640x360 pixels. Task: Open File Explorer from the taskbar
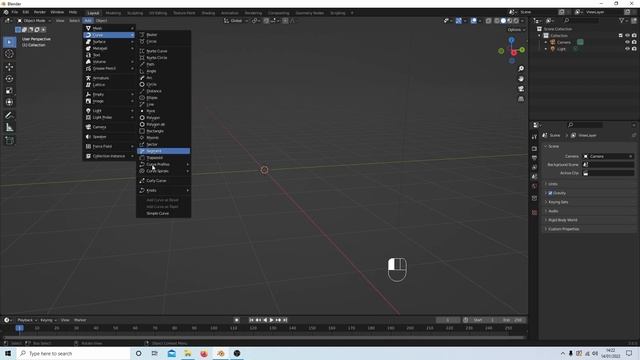tap(188, 353)
